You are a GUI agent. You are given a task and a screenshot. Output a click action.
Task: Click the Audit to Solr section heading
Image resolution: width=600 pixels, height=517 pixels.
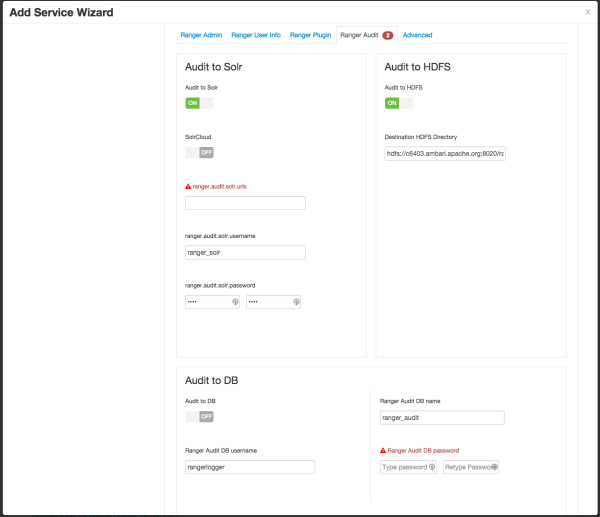[x=214, y=67]
